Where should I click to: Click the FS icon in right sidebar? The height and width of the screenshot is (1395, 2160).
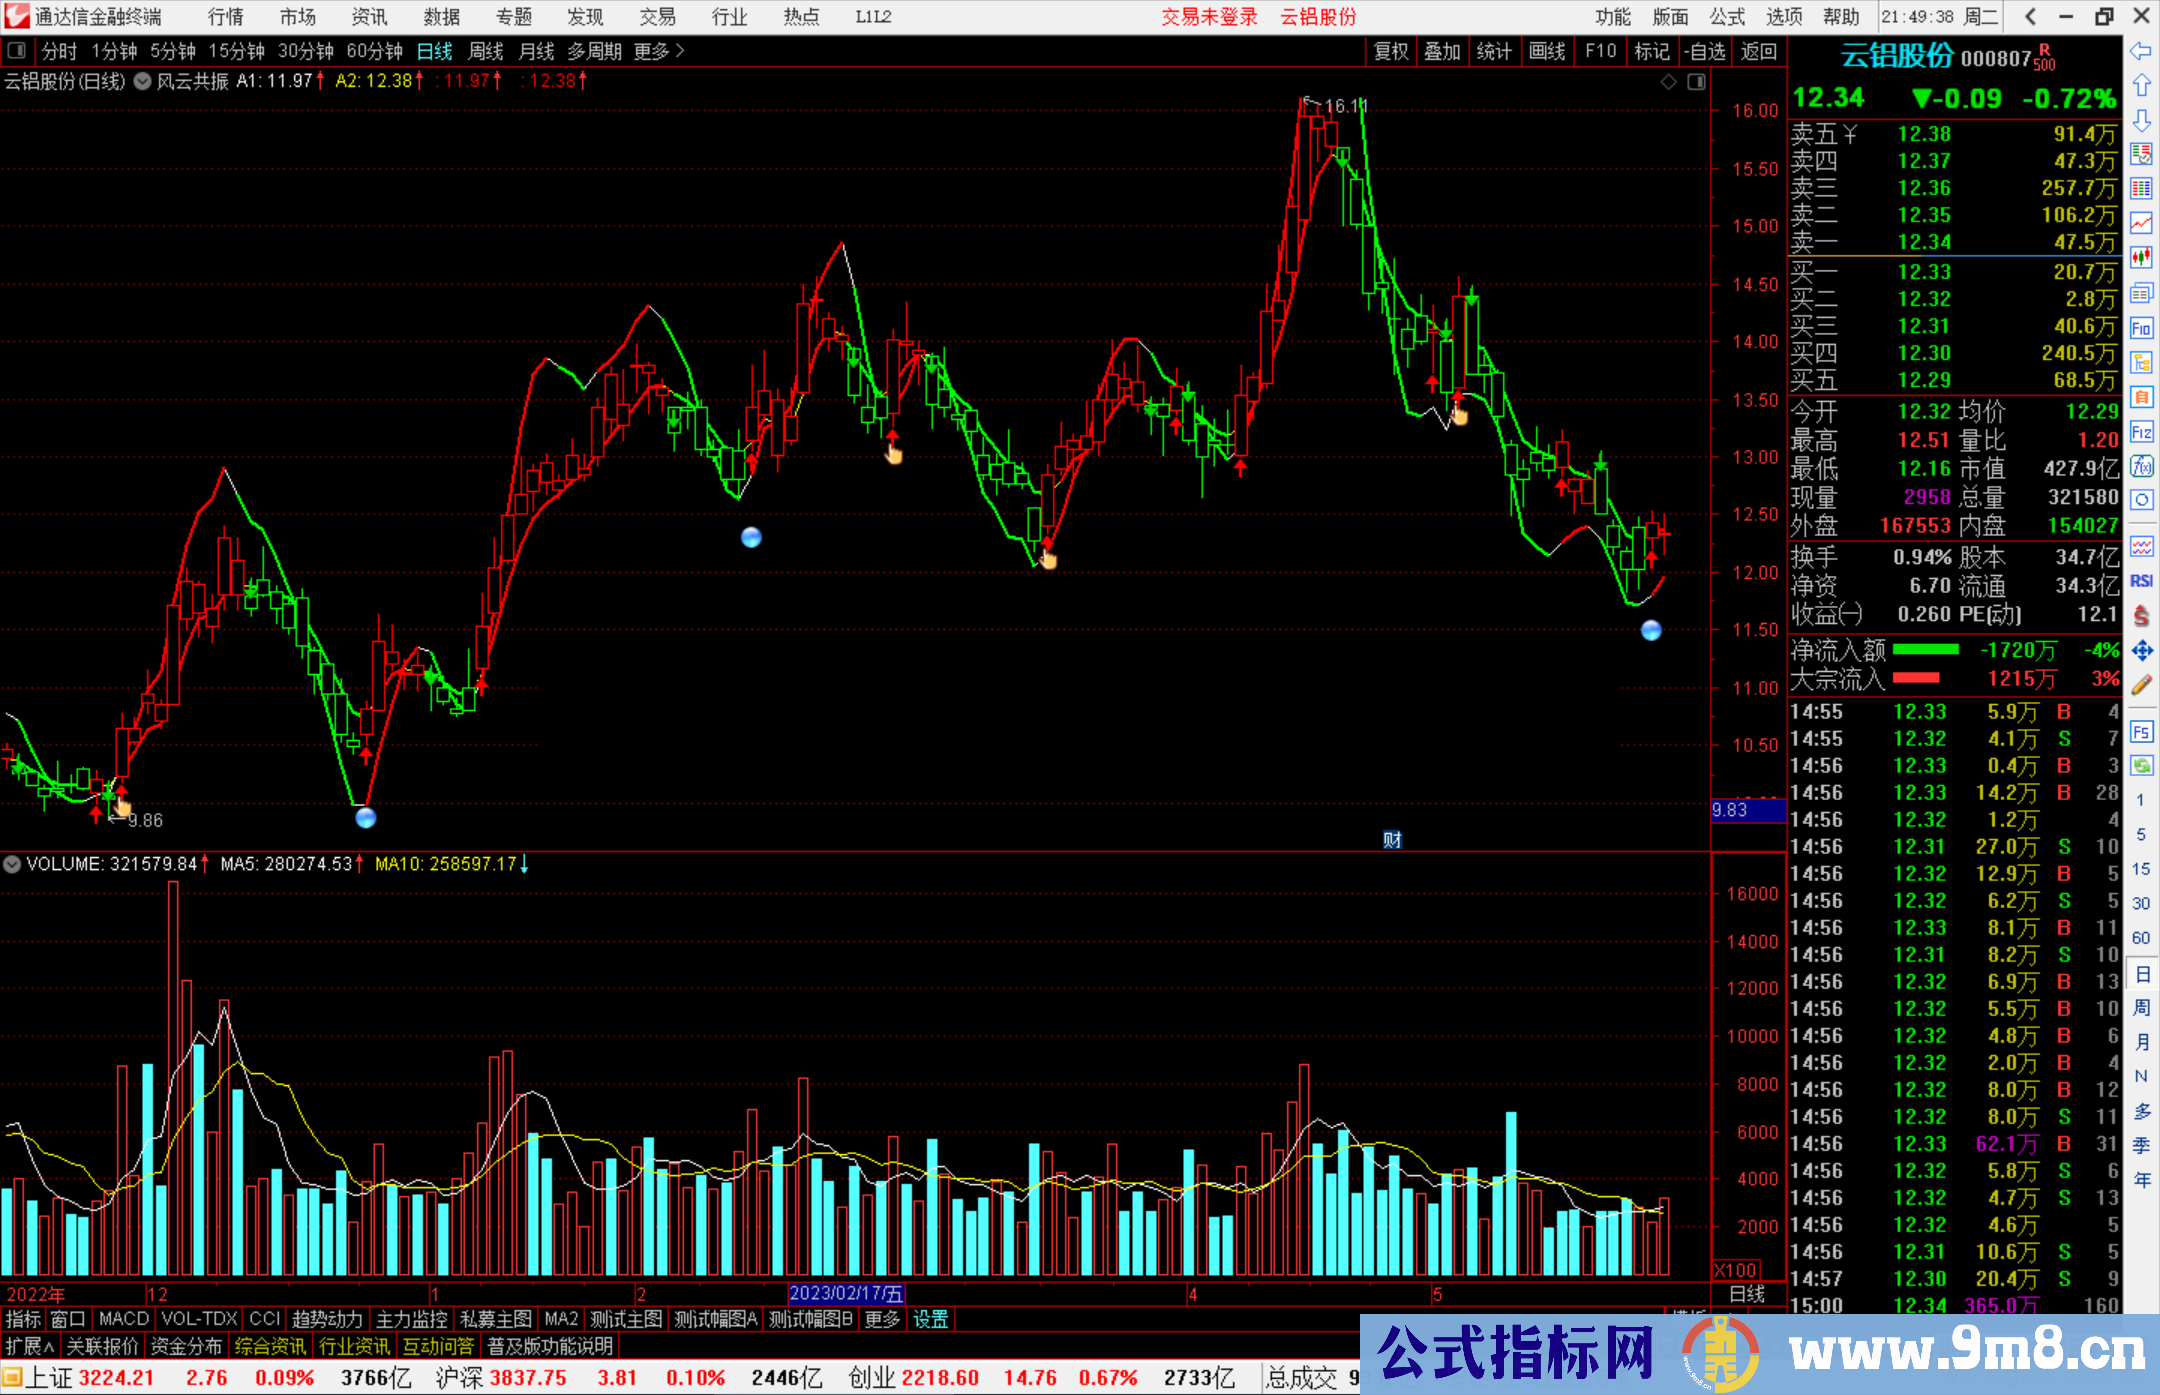pyautogui.click(x=2141, y=732)
